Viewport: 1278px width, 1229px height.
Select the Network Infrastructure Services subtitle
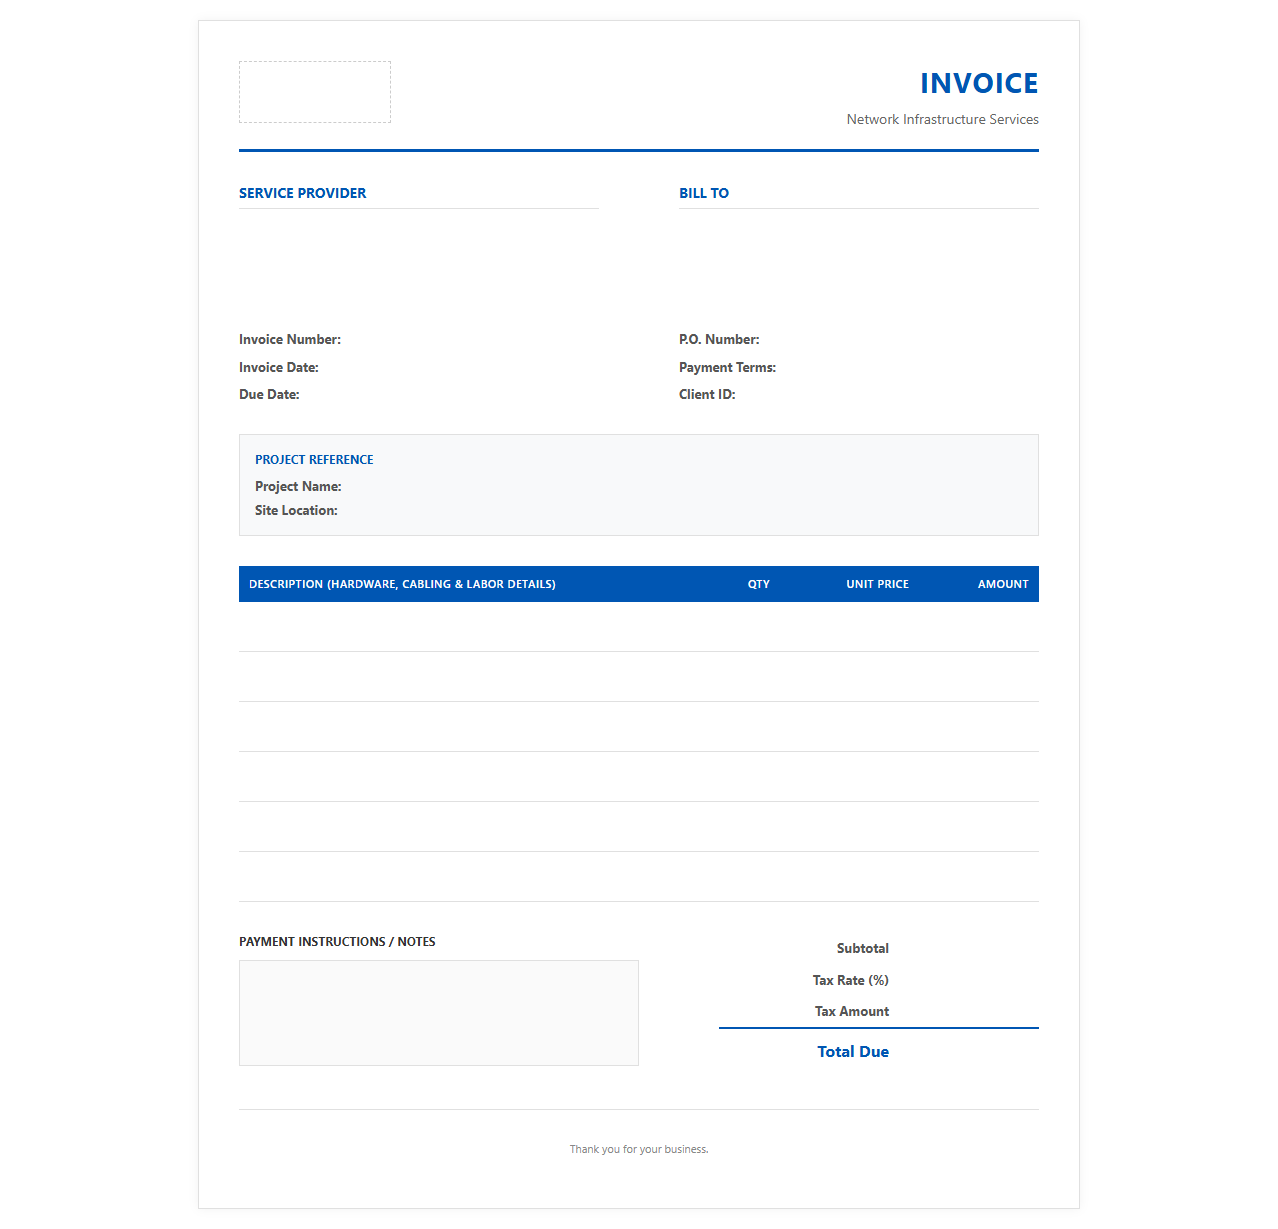[942, 119]
